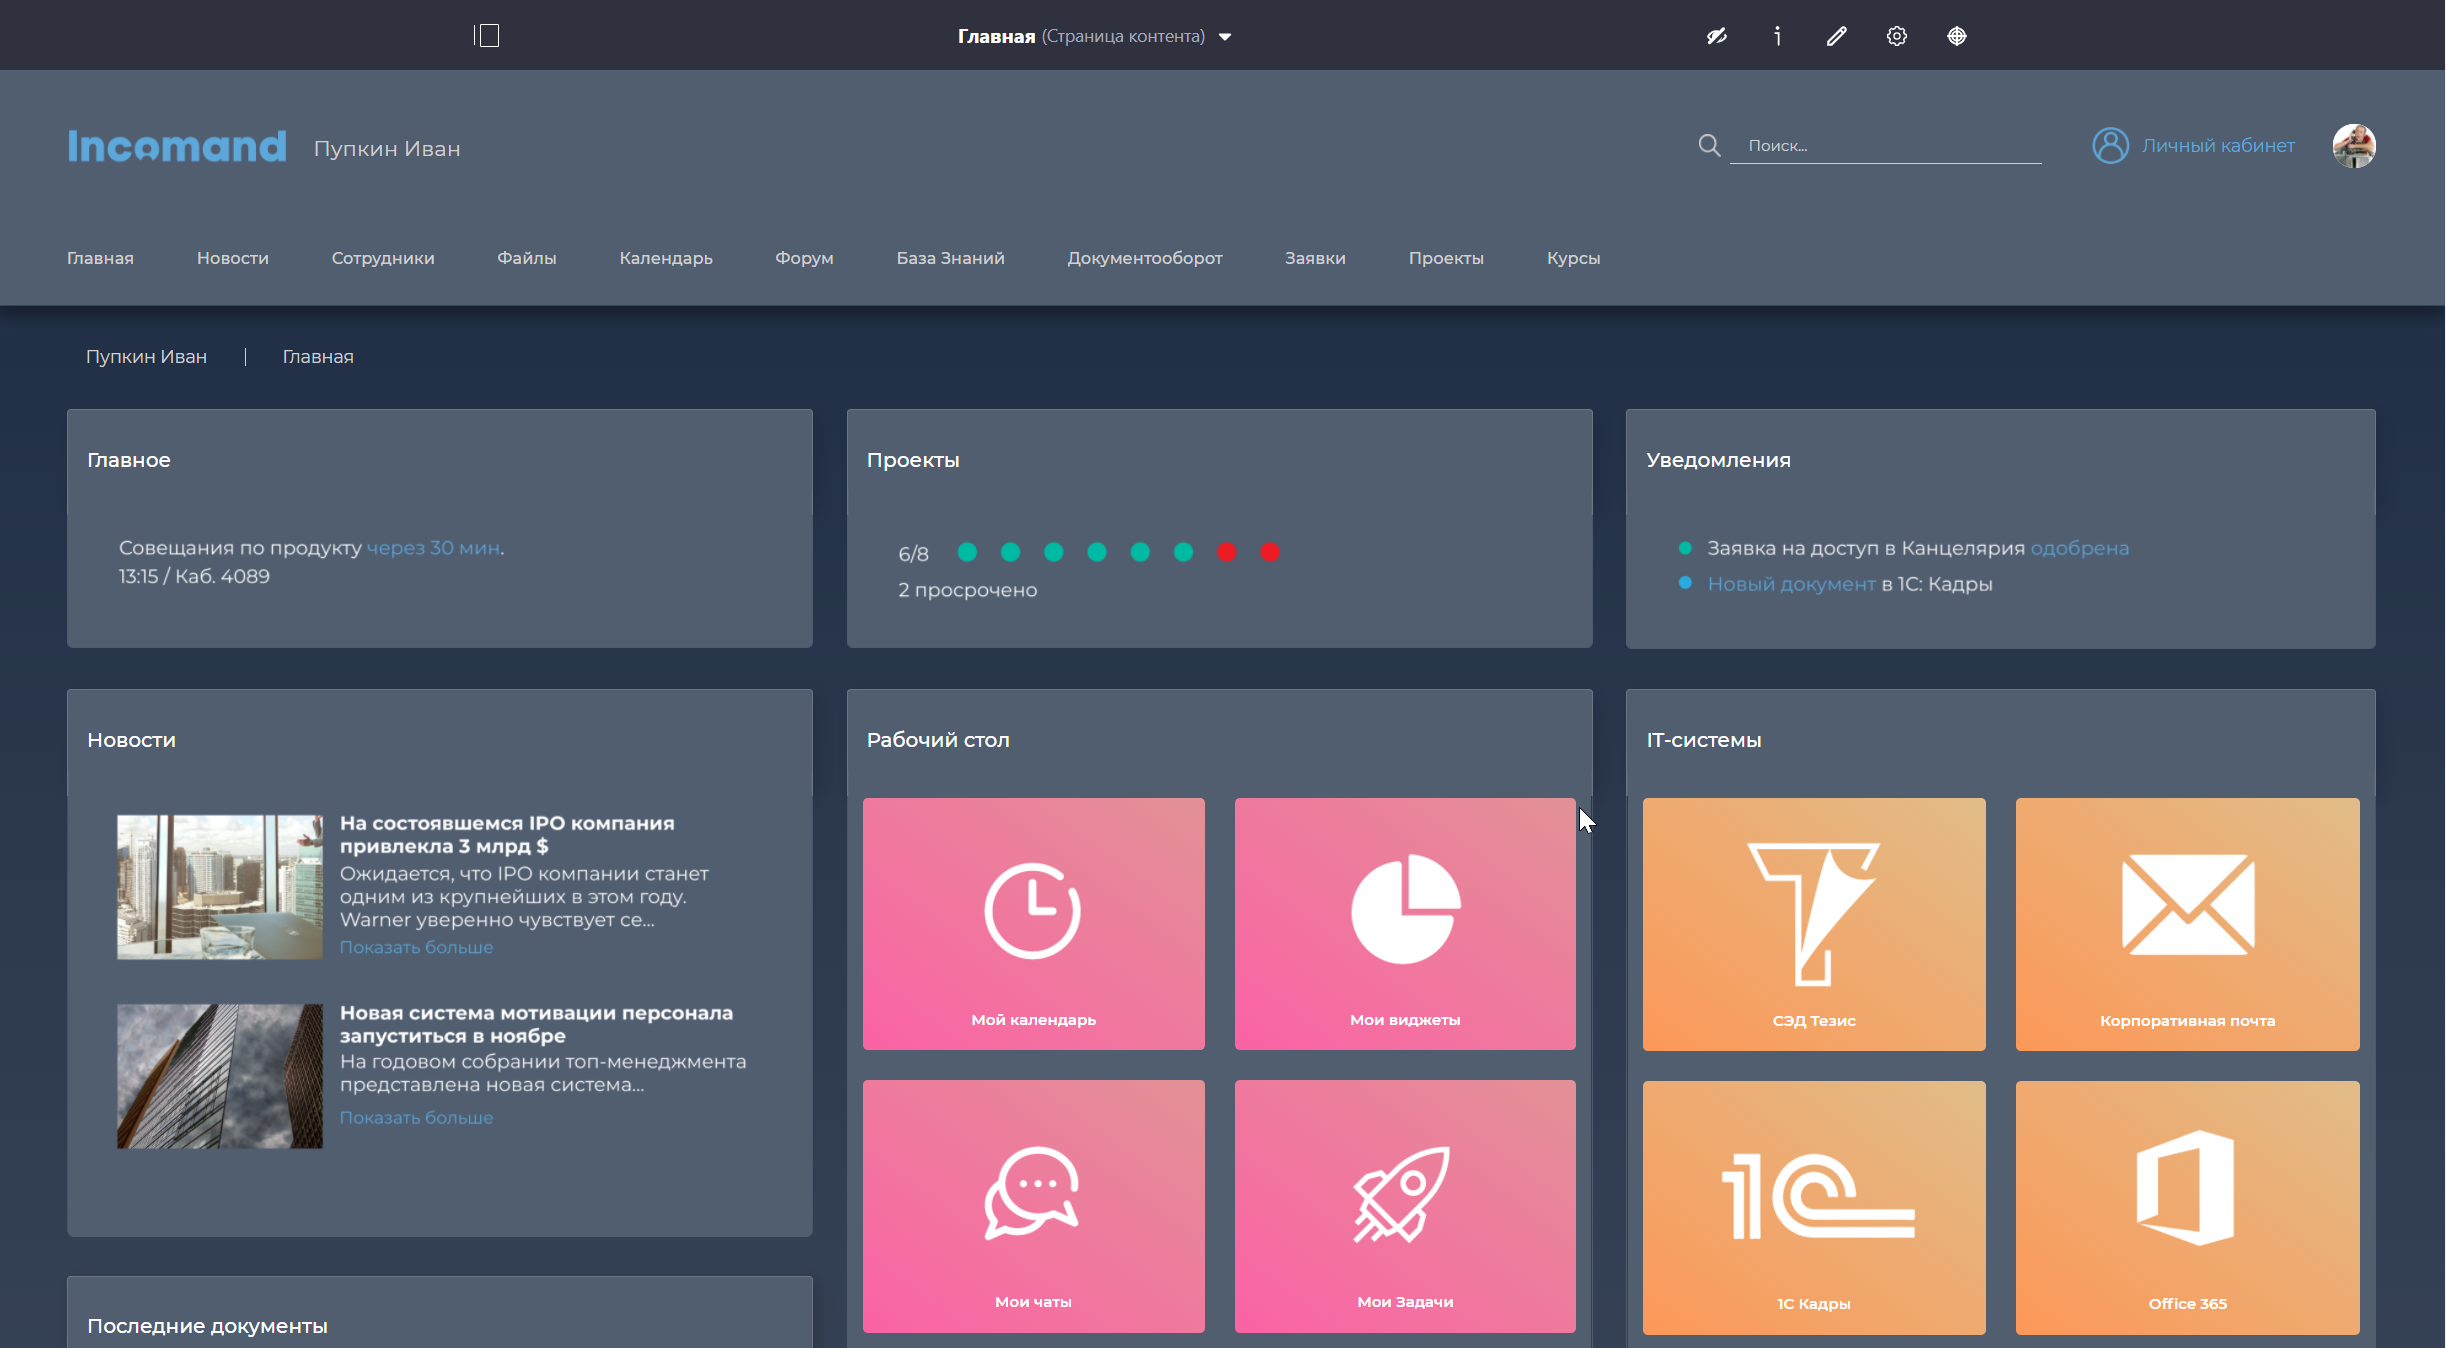
Task: Click the pencil edit icon
Action: click(1836, 36)
